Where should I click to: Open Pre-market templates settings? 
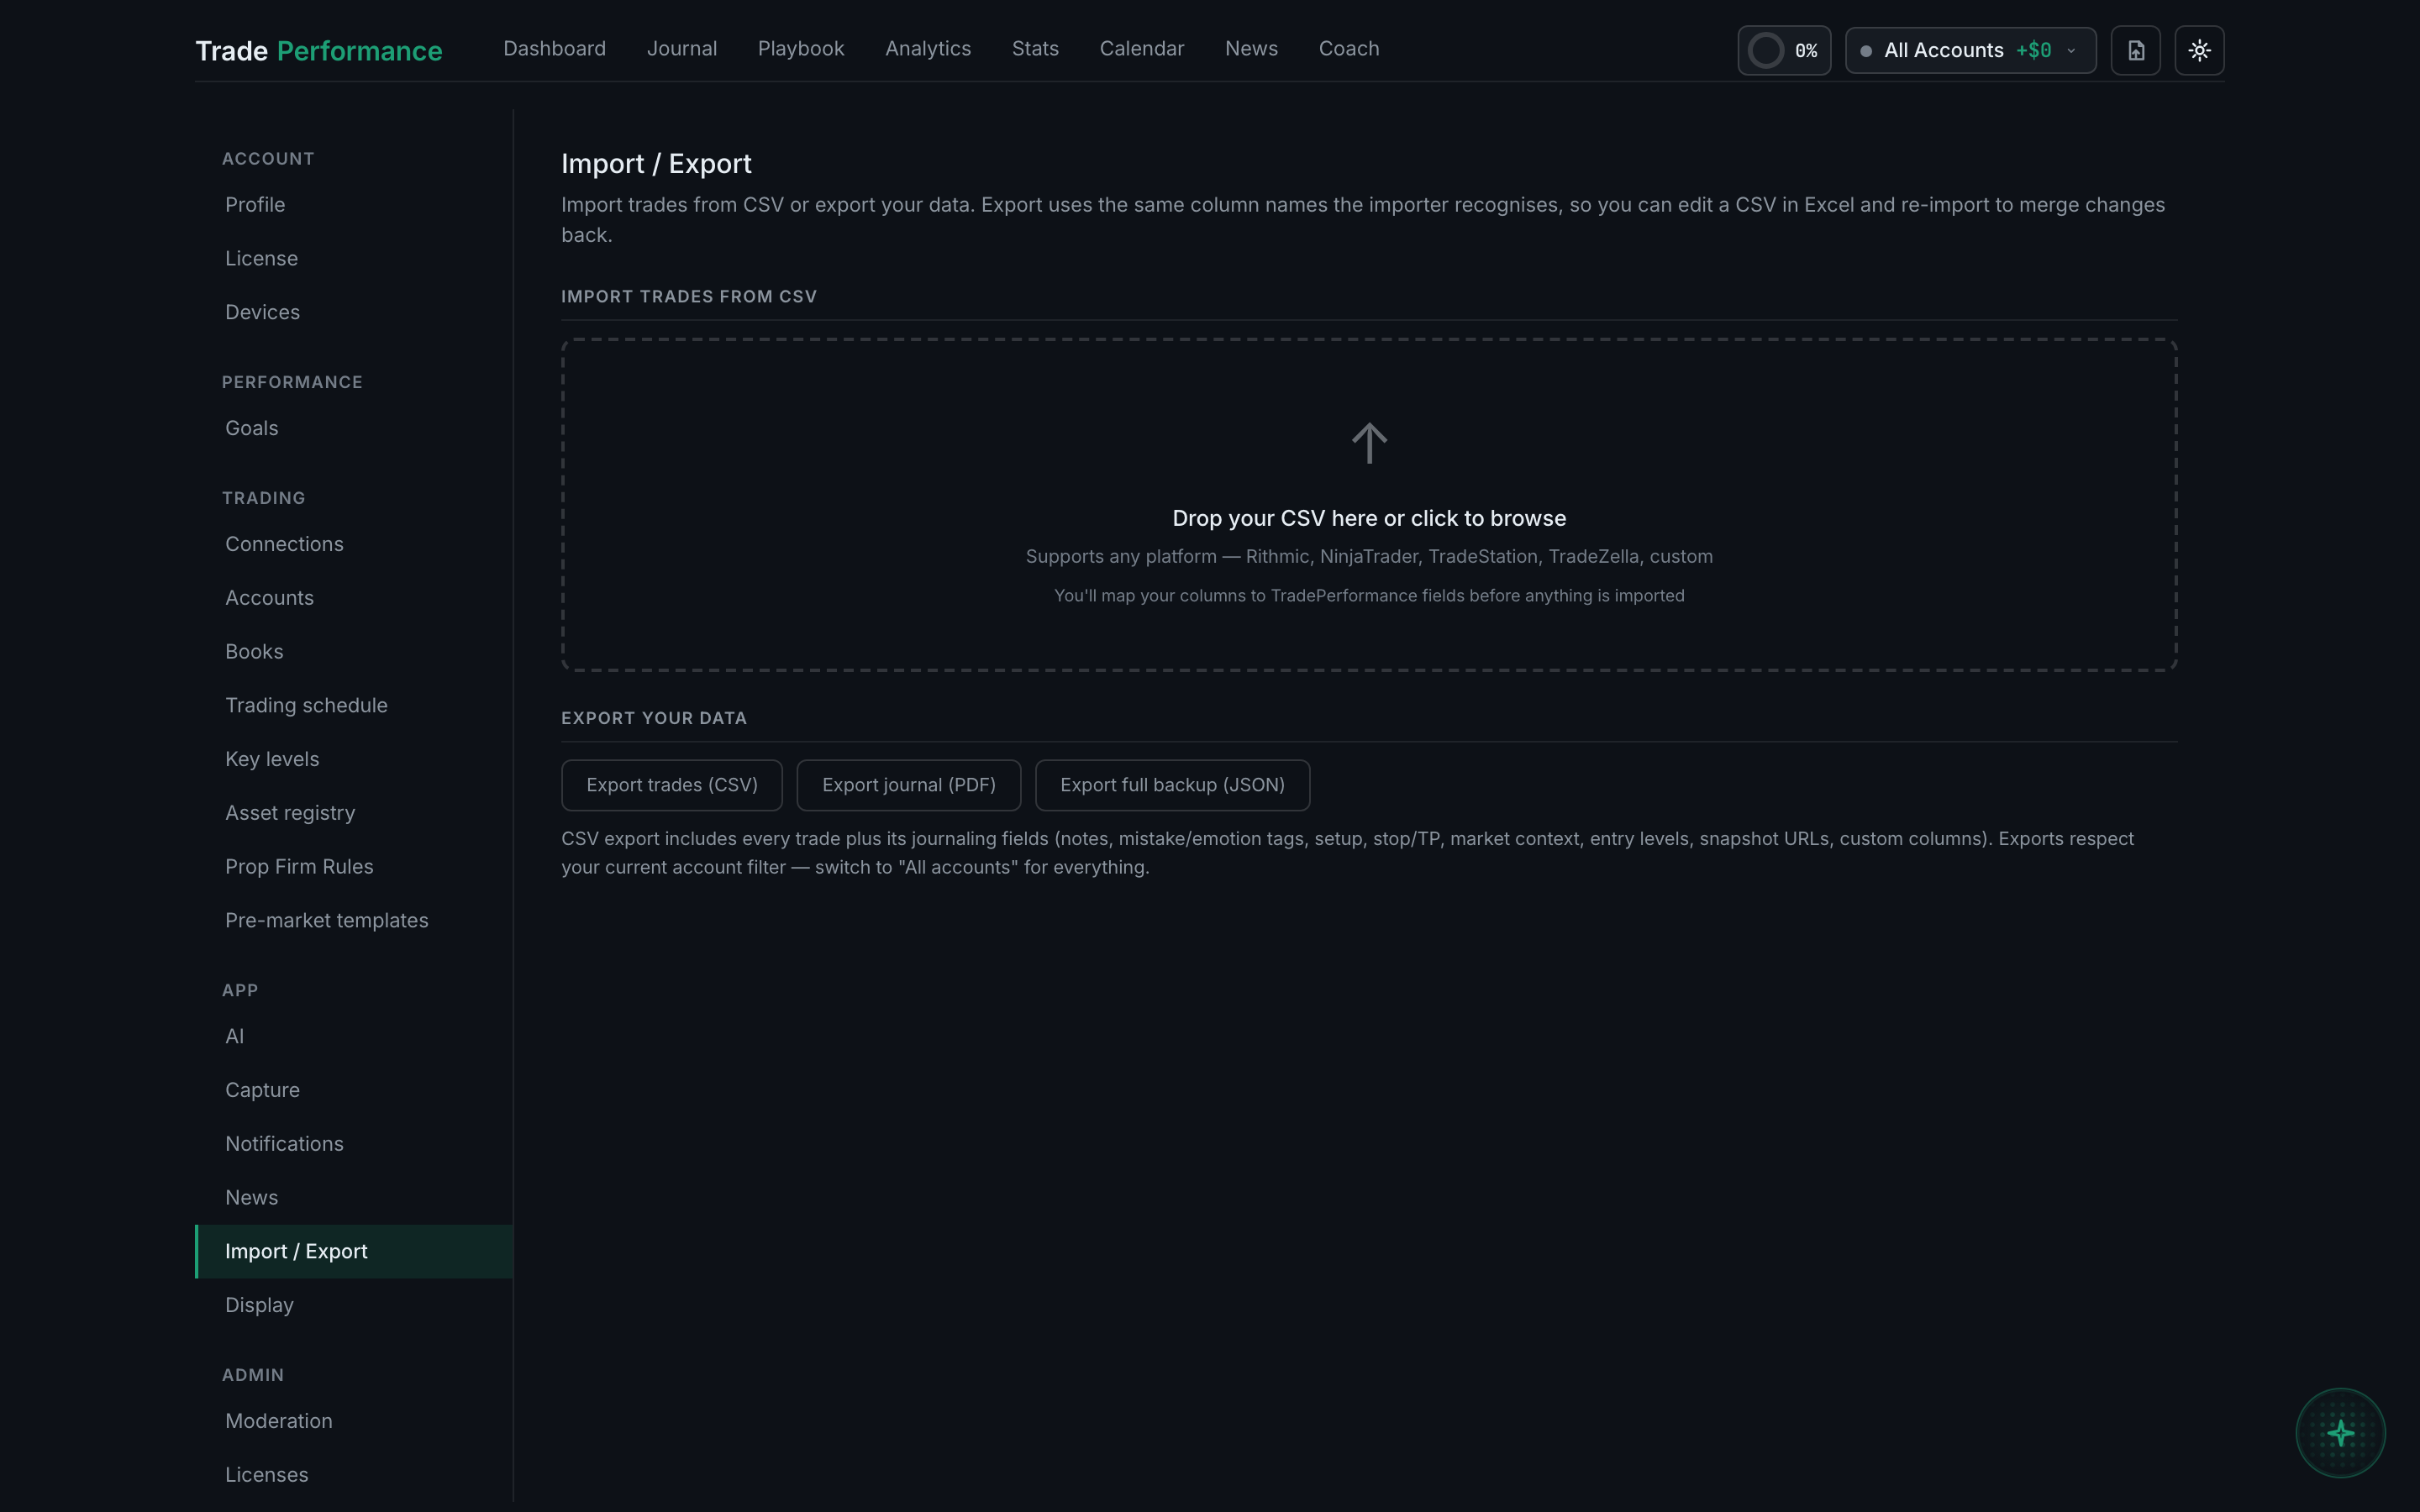(x=354, y=921)
